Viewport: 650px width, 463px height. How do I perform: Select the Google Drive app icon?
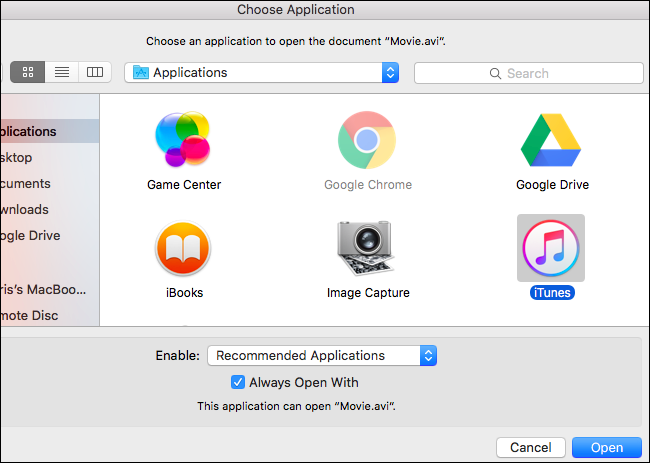point(551,141)
